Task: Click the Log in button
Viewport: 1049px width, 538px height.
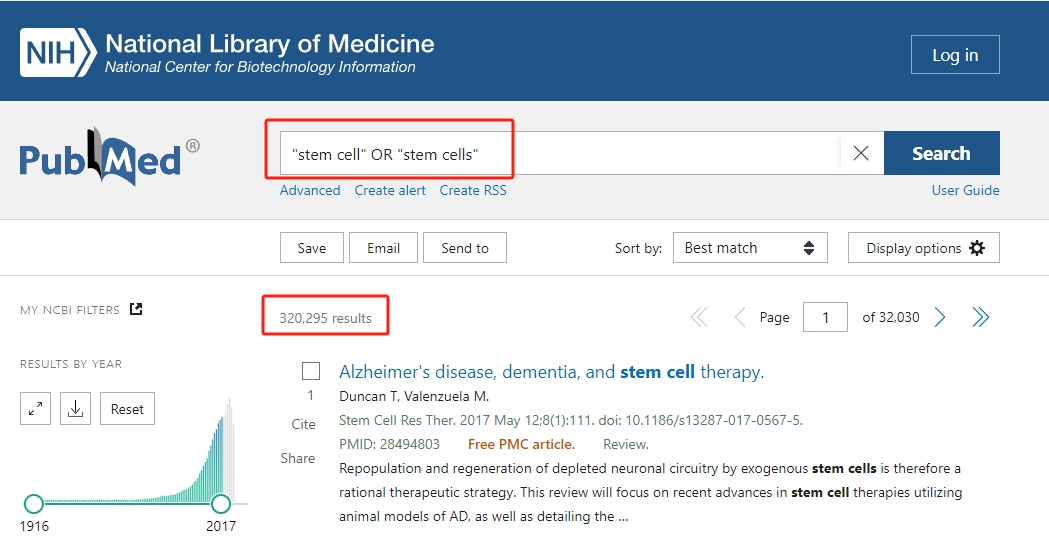Action: point(954,55)
